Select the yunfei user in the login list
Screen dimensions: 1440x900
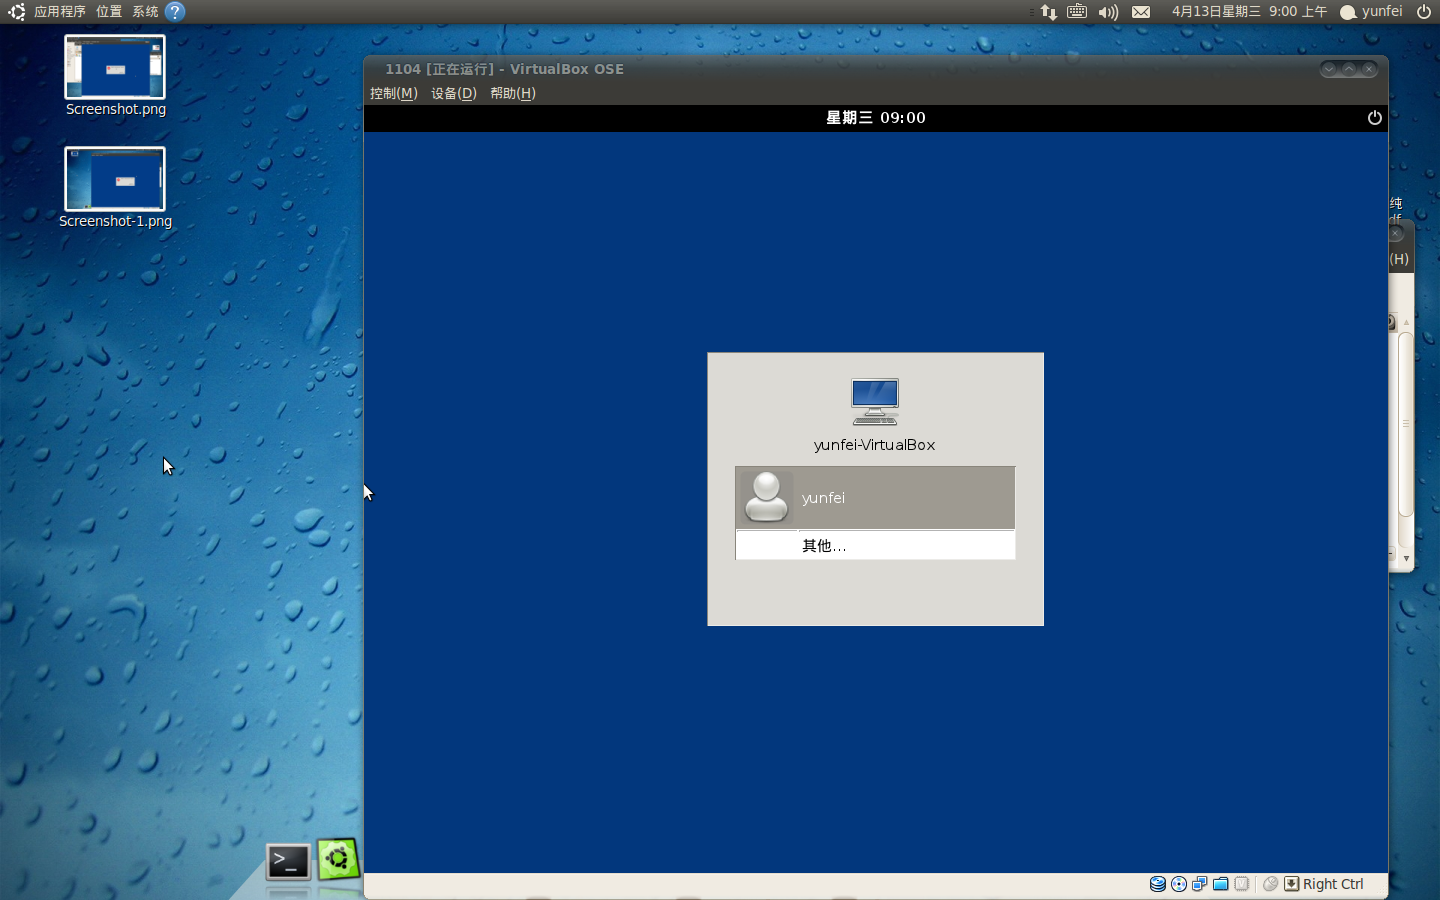(875, 497)
